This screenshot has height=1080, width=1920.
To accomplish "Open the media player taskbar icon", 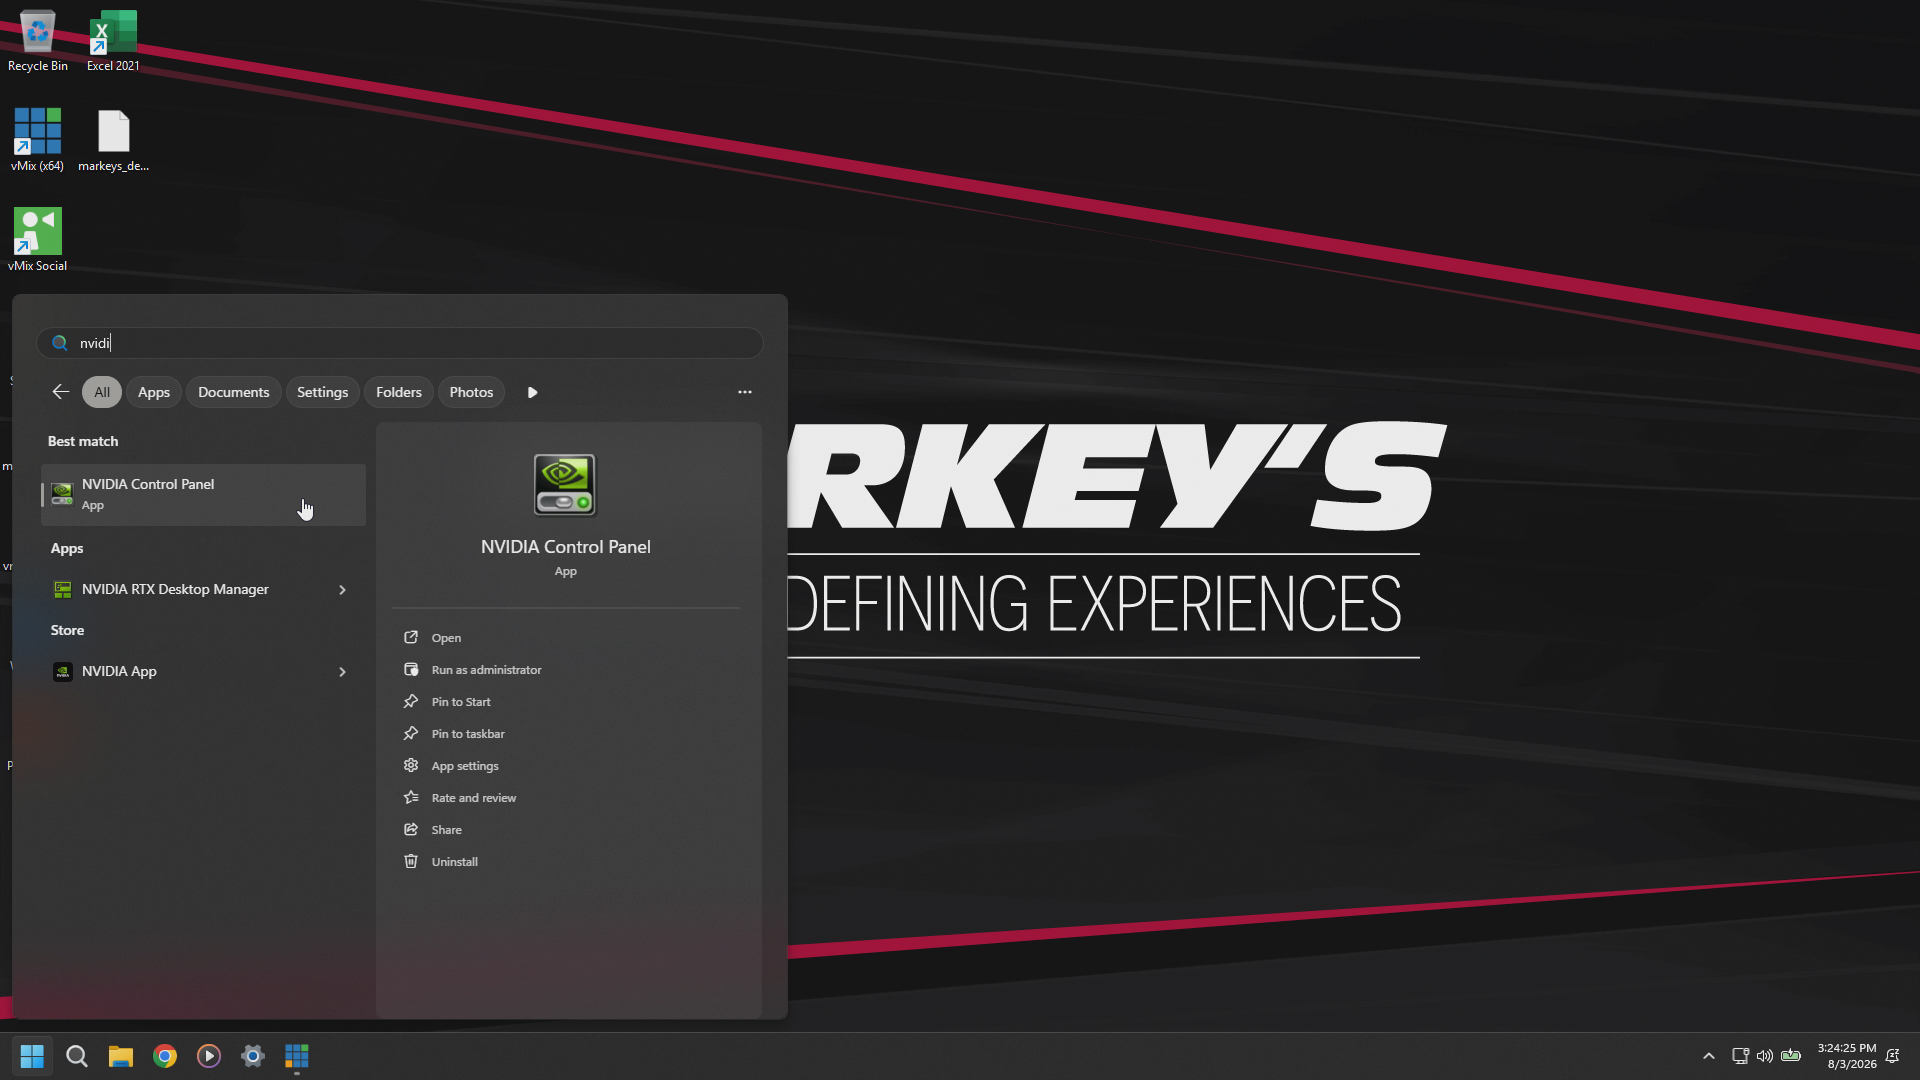I will click(209, 1056).
